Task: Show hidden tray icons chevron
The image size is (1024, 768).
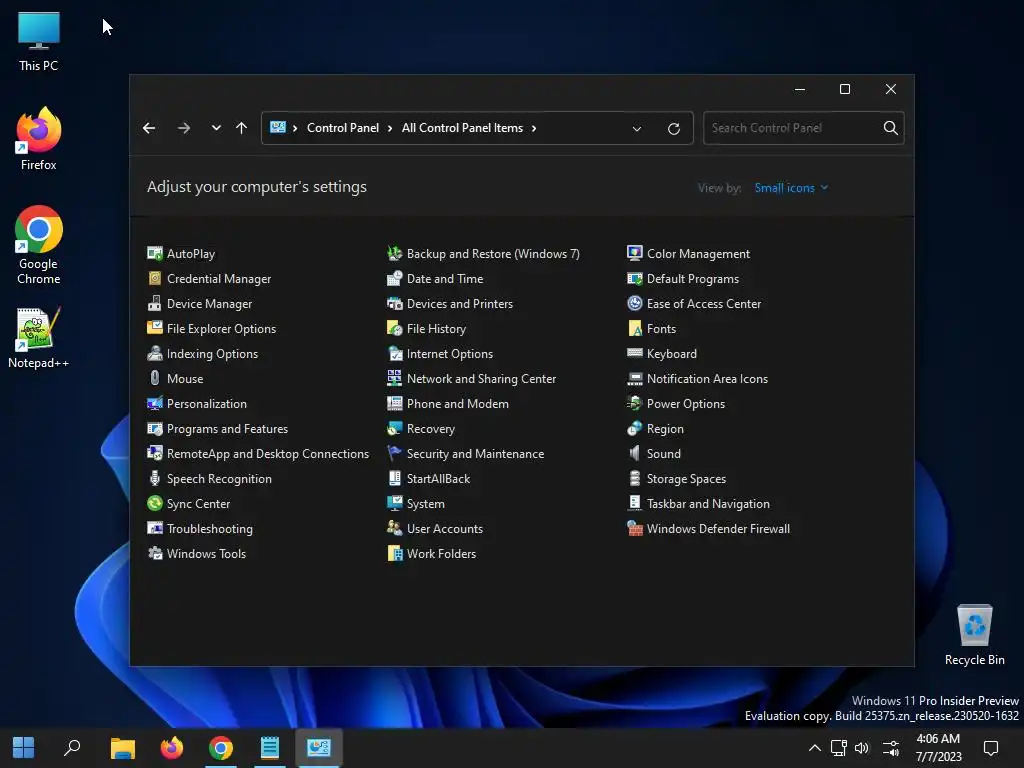Action: (814, 748)
